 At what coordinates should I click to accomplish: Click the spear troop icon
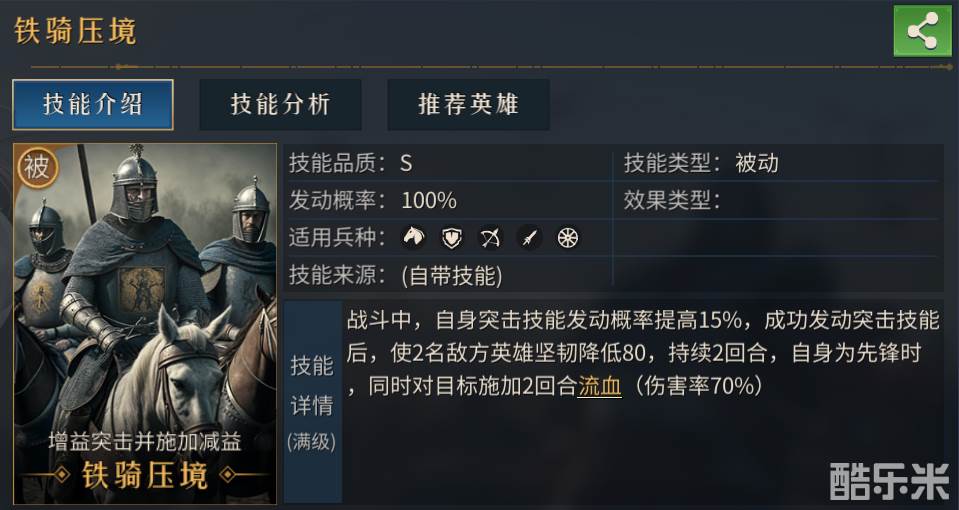(x=529, y=237)
